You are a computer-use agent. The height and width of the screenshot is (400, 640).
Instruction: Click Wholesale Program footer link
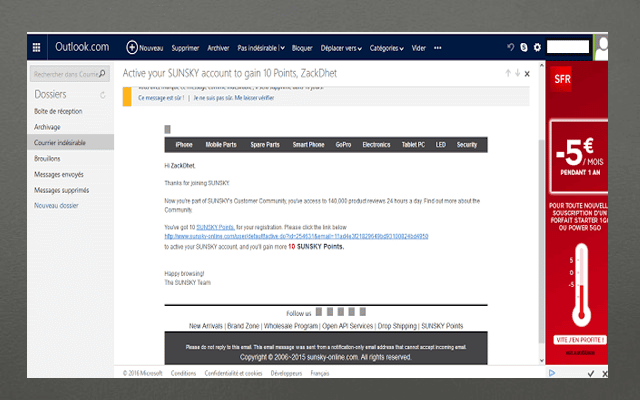(291, 326)
